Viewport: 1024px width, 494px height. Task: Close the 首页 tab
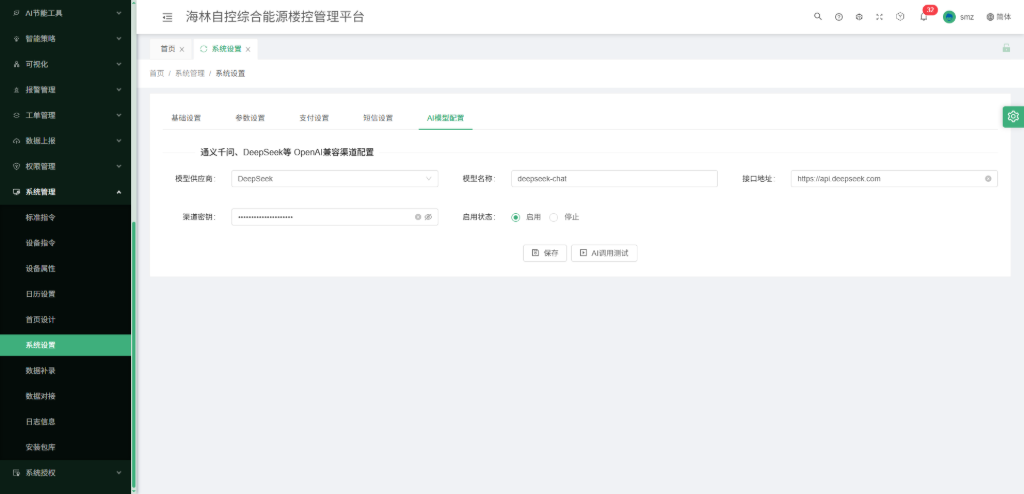pos(182,49)
